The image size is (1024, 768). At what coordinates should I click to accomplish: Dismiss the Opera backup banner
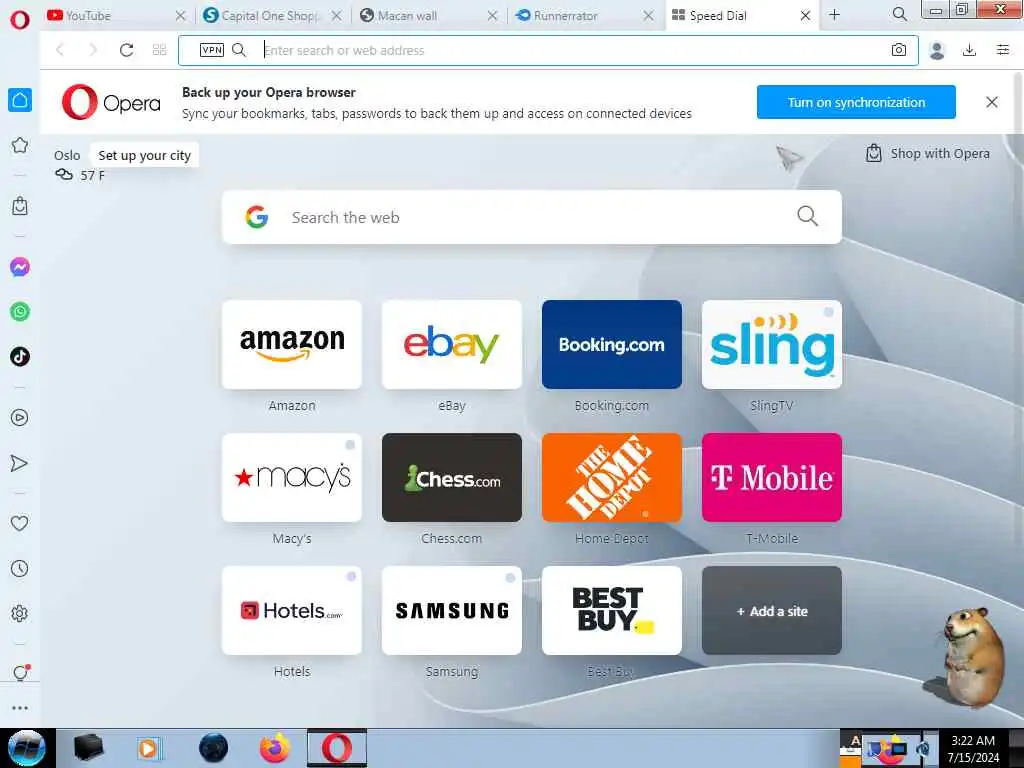click(x=992, y=102)
